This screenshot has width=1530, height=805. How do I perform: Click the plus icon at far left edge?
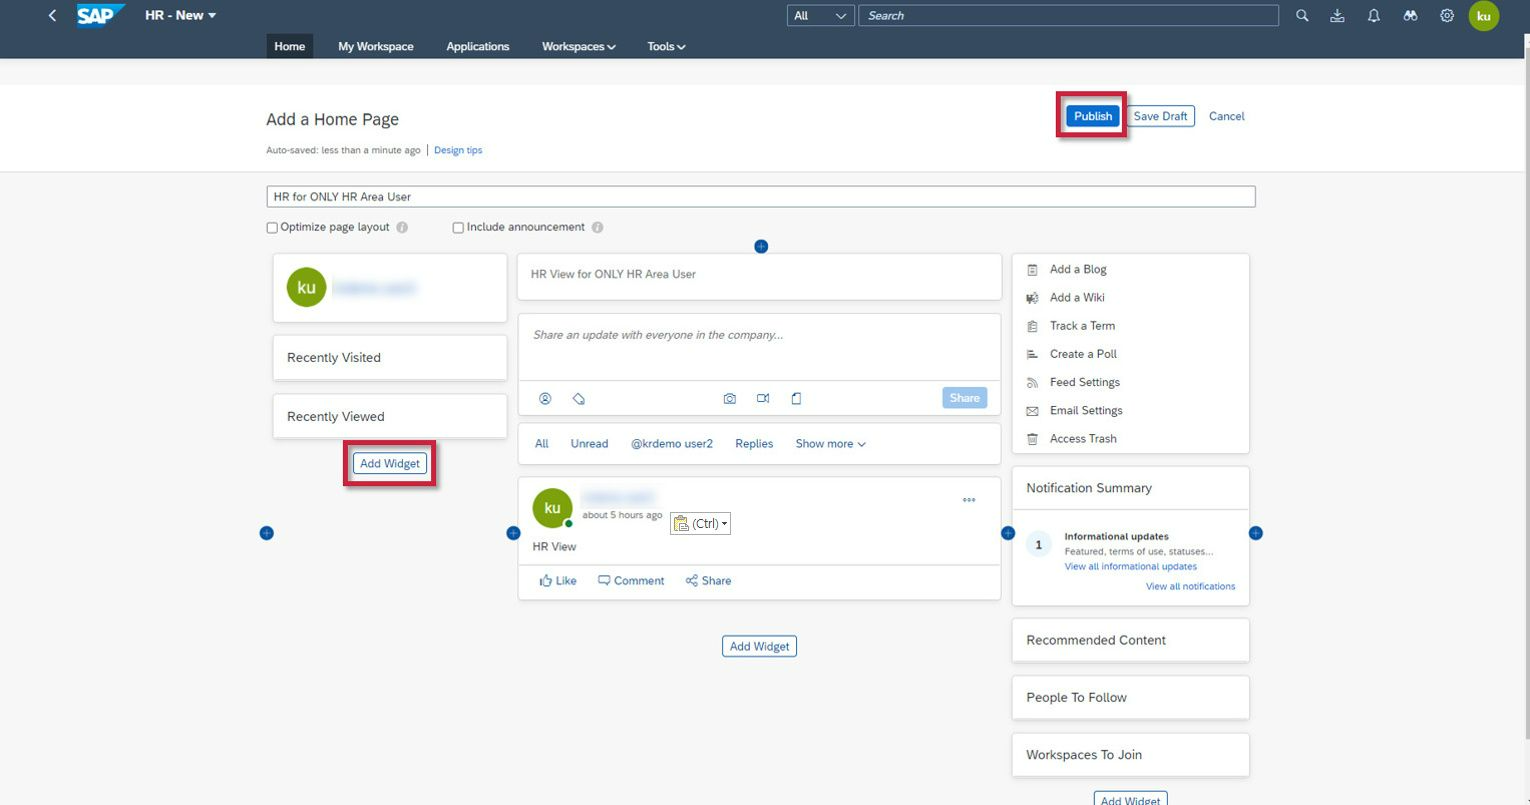coord(266,533)
